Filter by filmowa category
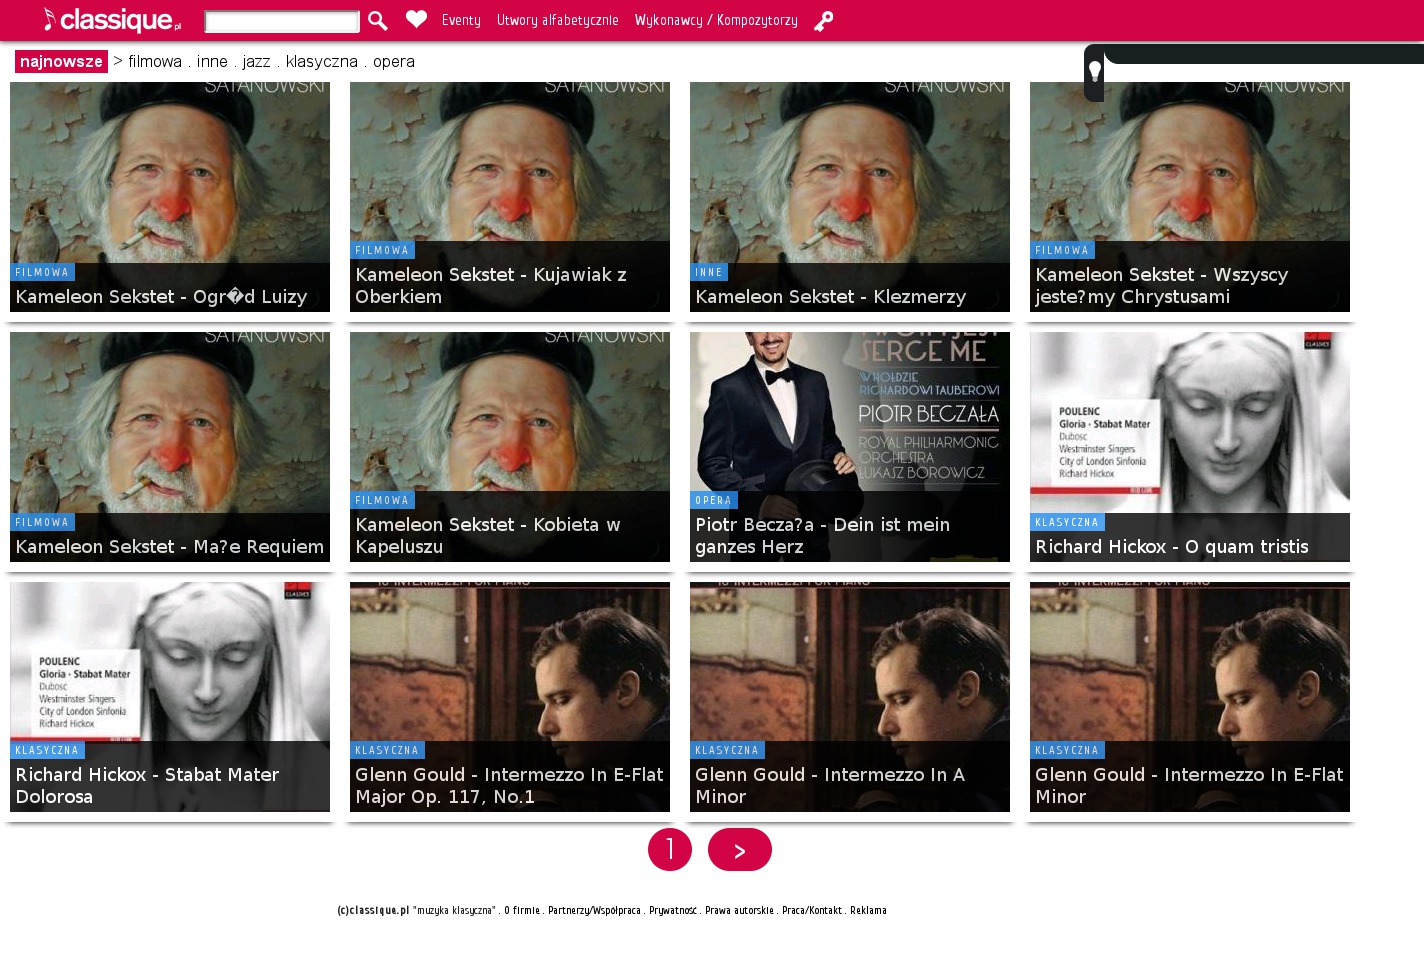Viewport: 1424px width, 977px height. coord(155,62)
